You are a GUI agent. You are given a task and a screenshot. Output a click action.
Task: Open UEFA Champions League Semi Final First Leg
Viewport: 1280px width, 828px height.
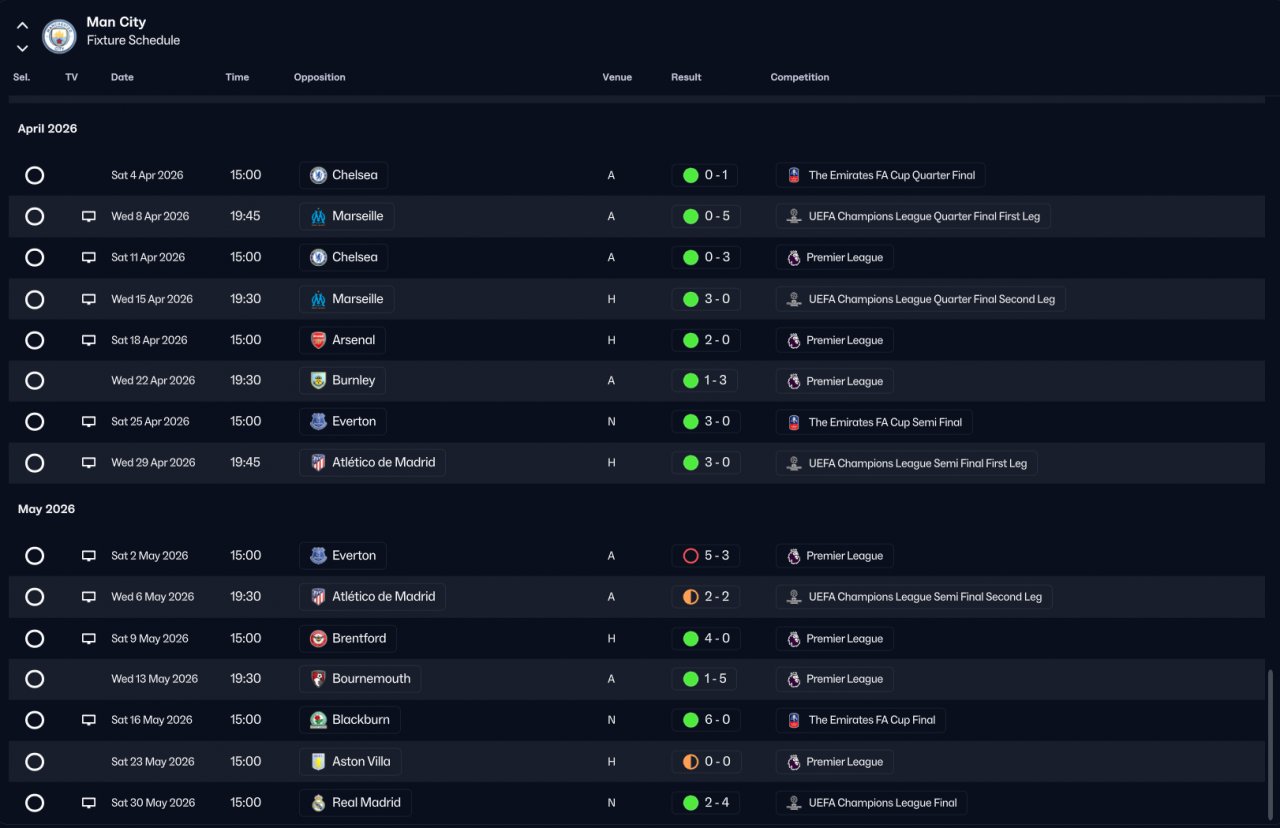(906, 462)
